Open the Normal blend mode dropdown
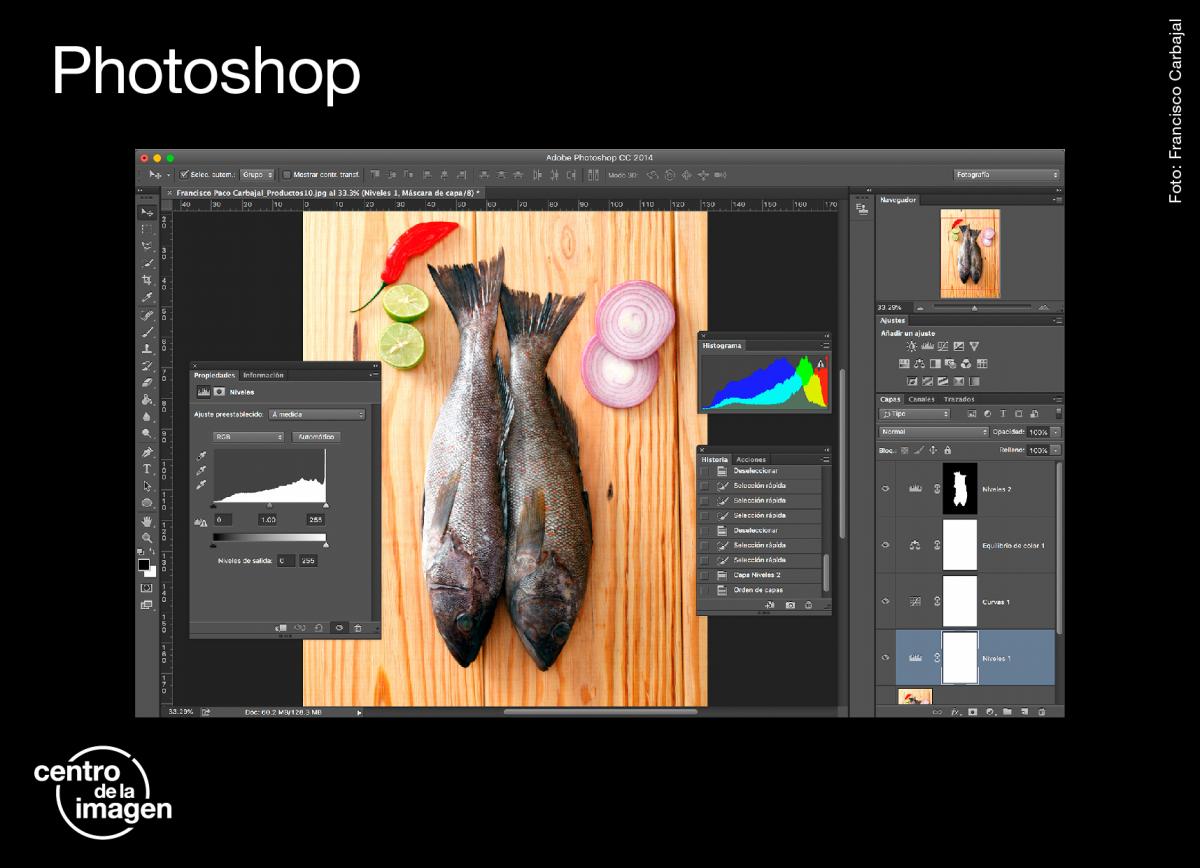 [x=933, y=432]
